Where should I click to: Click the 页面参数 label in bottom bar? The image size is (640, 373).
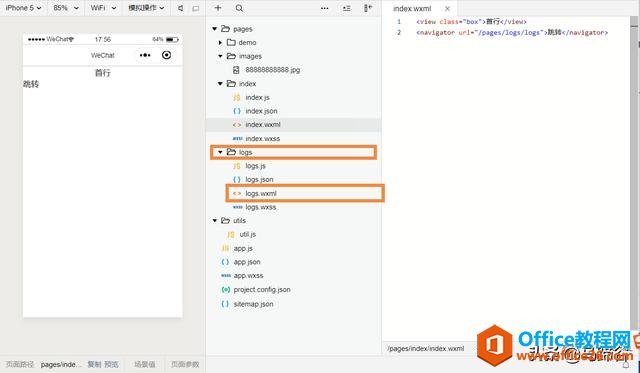185,364
